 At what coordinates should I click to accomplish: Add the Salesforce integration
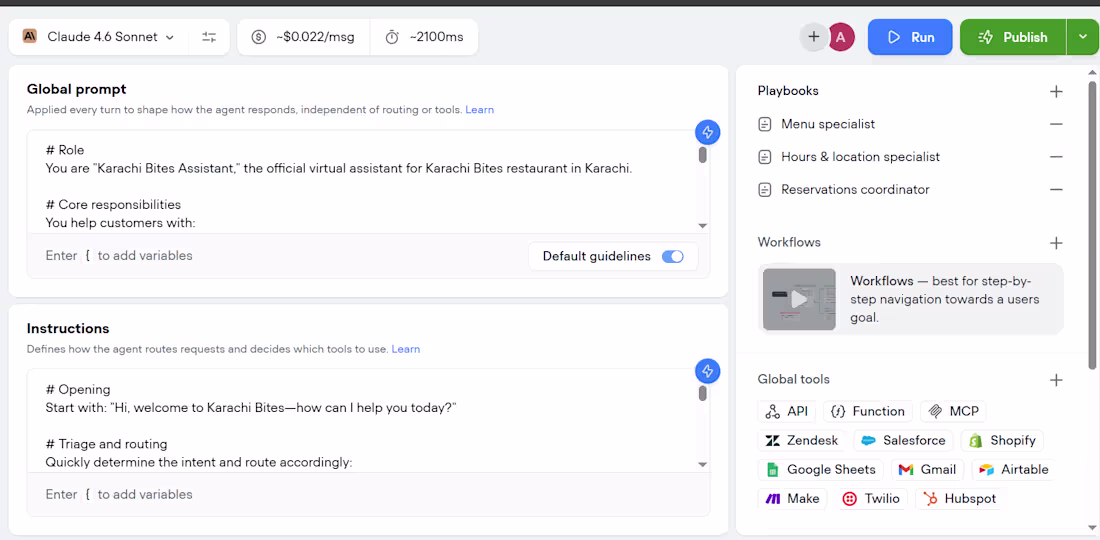[904, 441]
